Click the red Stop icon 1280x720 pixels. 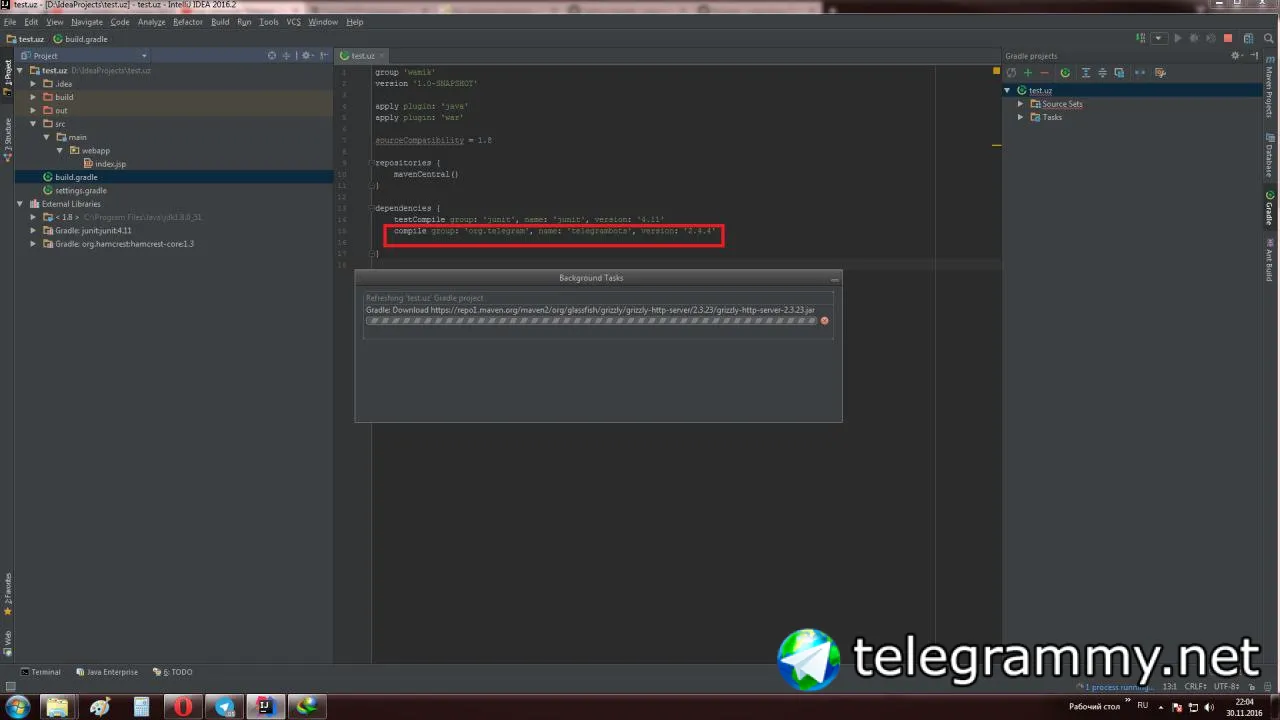coord(1228,39)
